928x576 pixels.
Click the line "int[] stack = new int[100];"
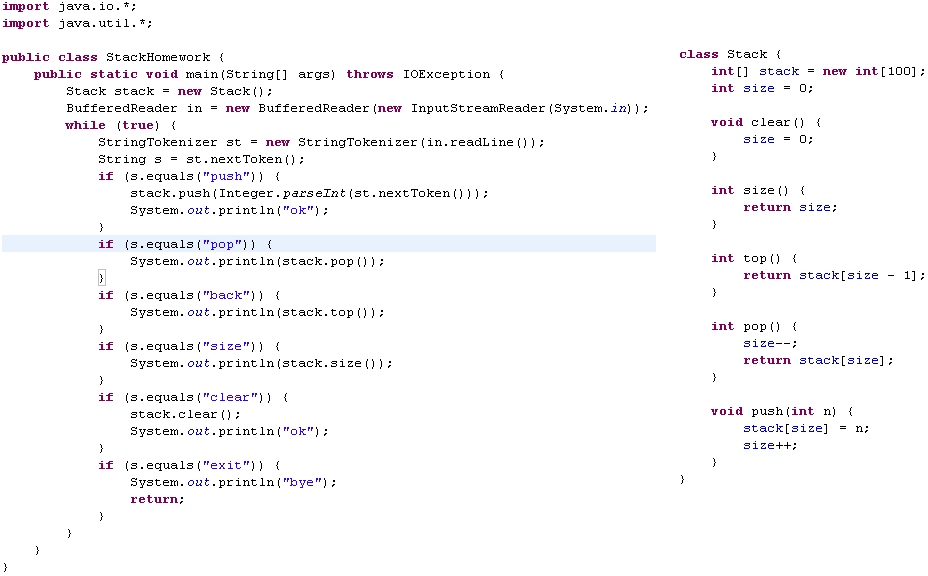click(818, 72)
